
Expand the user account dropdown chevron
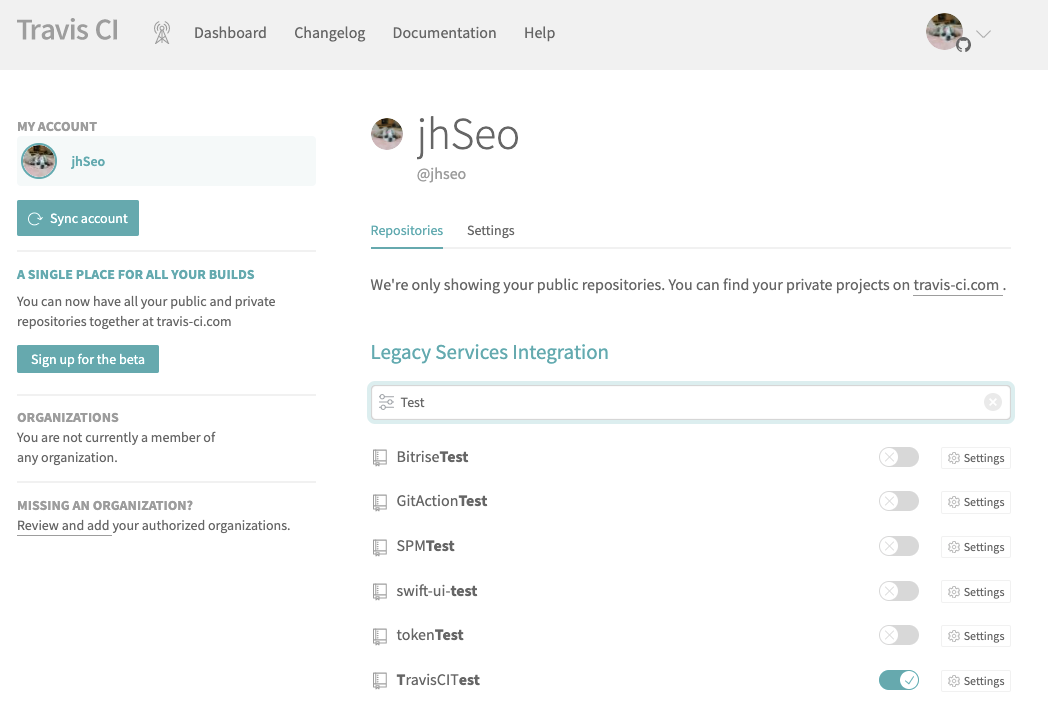[983, 33]
